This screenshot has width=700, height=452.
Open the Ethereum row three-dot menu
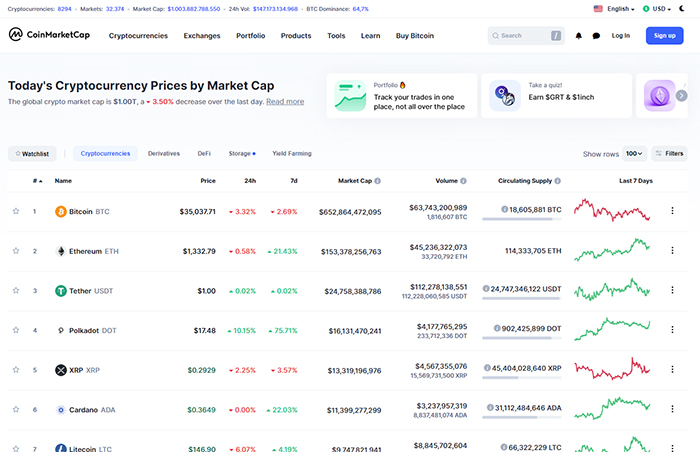pyautogui.click(x=672, y=250)
